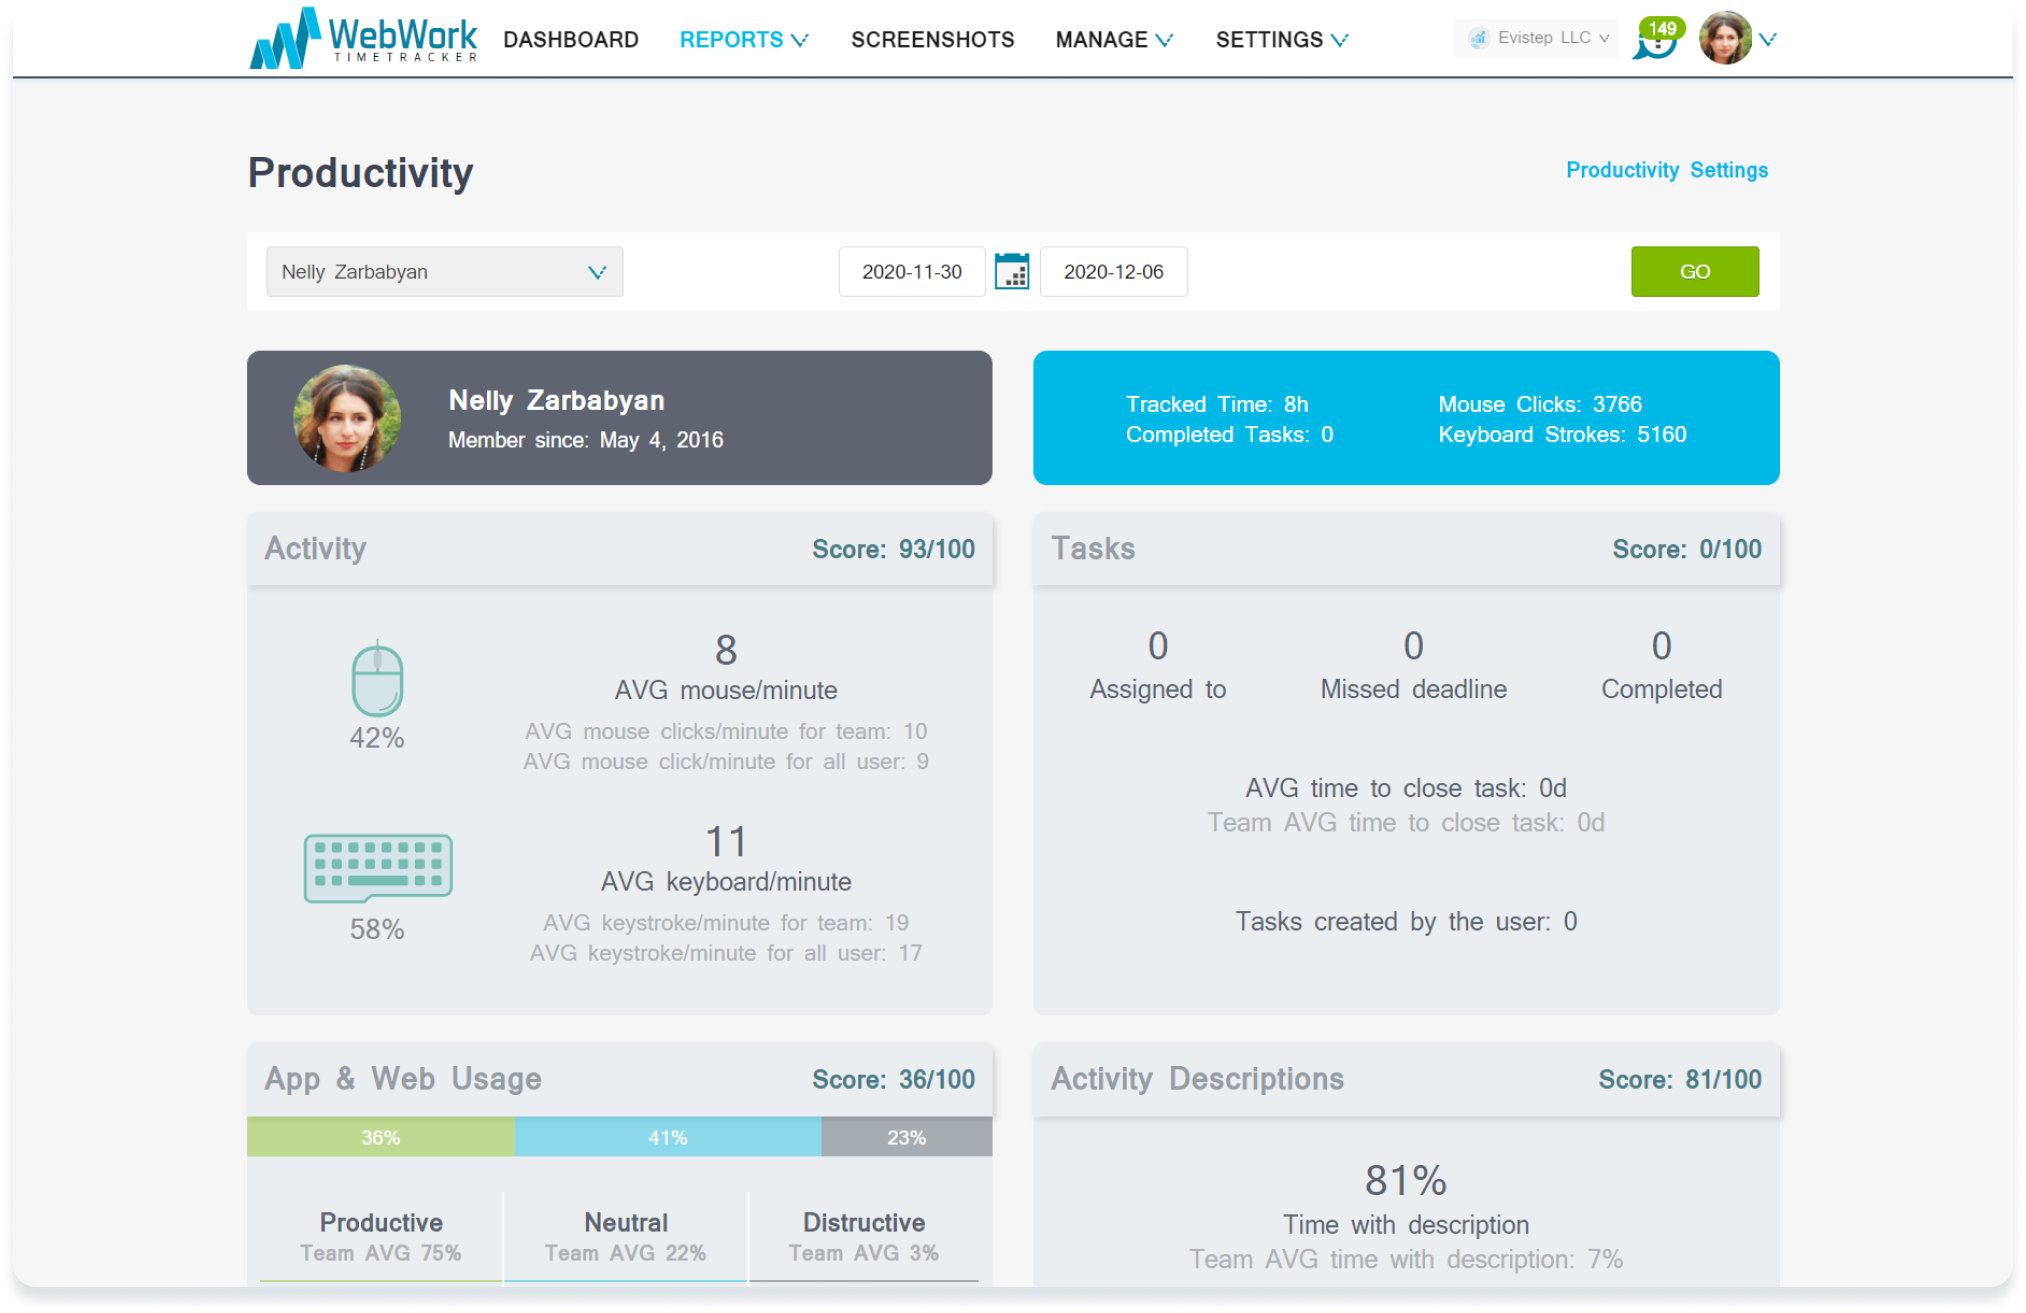Click the Productivity page heading
This screenshot has height=1313, width=2026.
click(x=360, y=172)
